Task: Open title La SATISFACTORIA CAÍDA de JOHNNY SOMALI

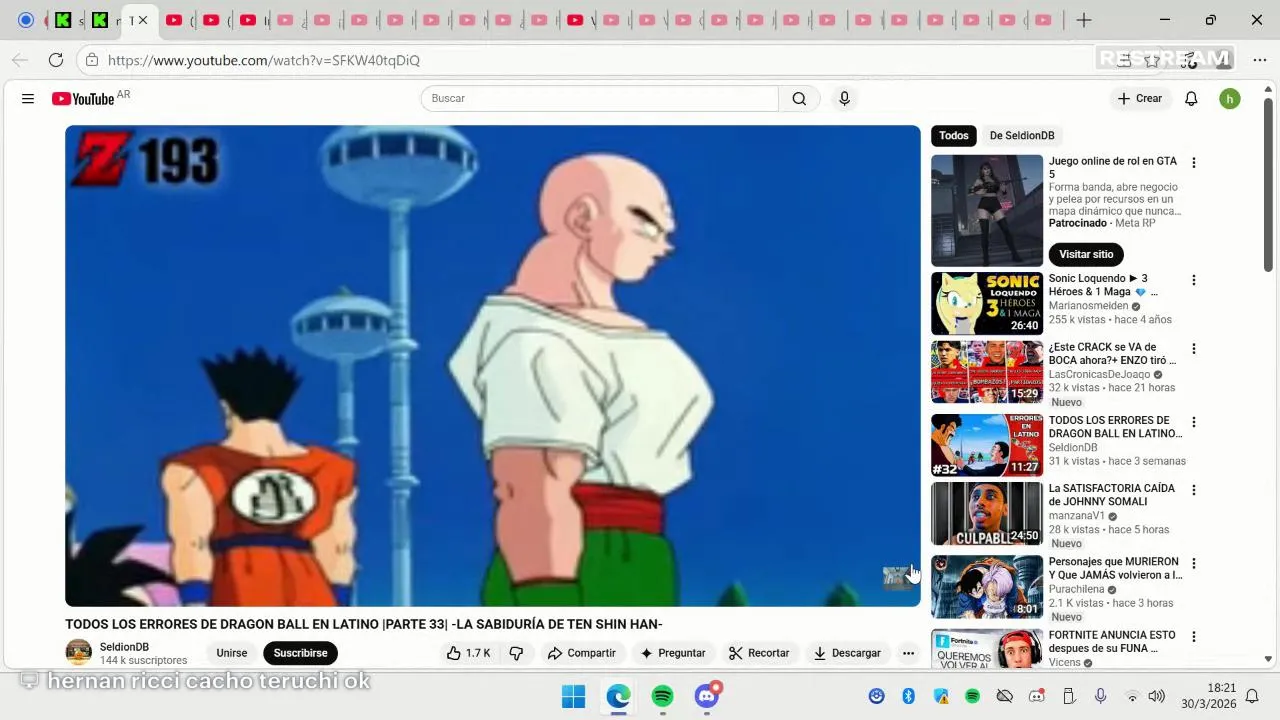Action: pos(1111,495)
